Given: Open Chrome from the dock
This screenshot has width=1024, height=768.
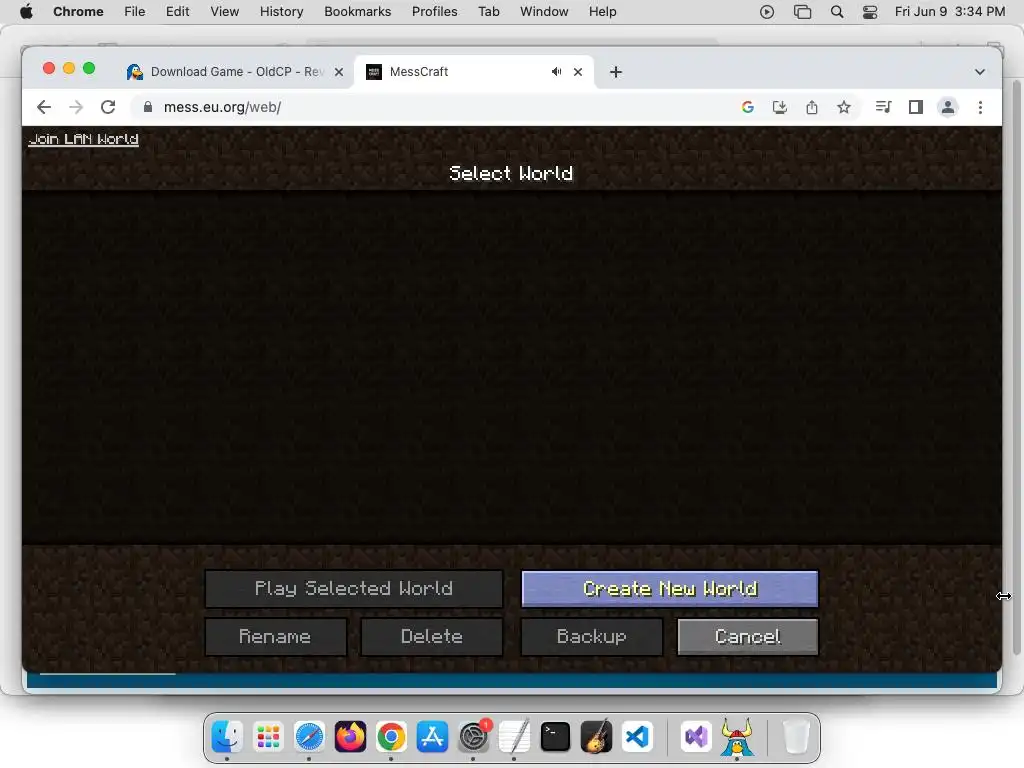Looking at the screenshot, I should [391, 737].
